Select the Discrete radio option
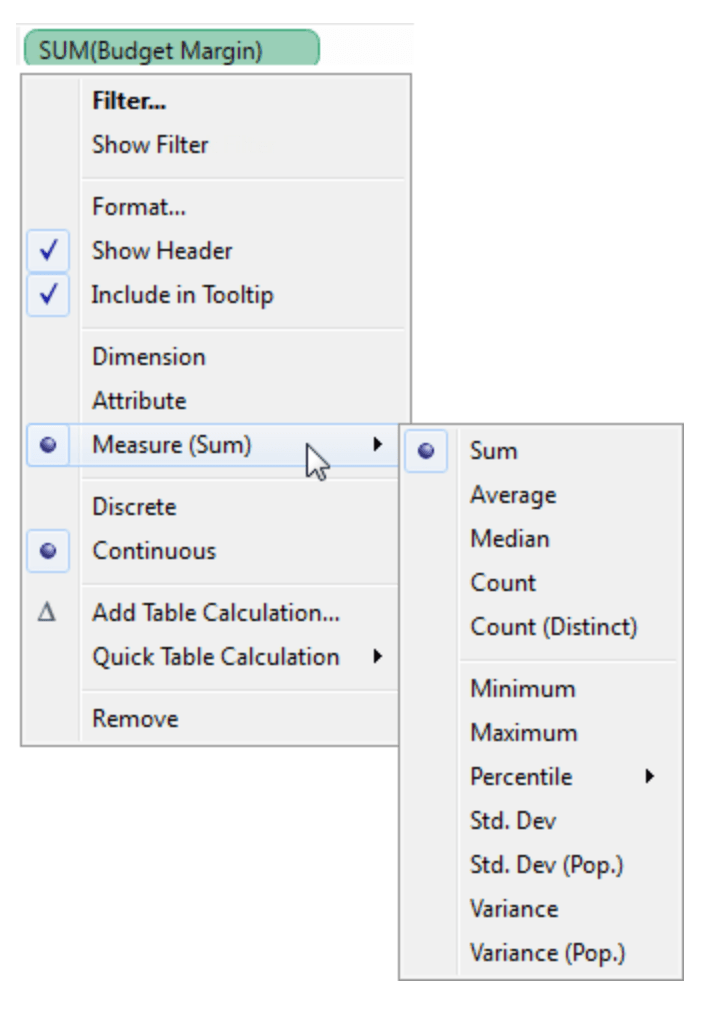The width and height of the screenshot is (722, 1016). 134,507
